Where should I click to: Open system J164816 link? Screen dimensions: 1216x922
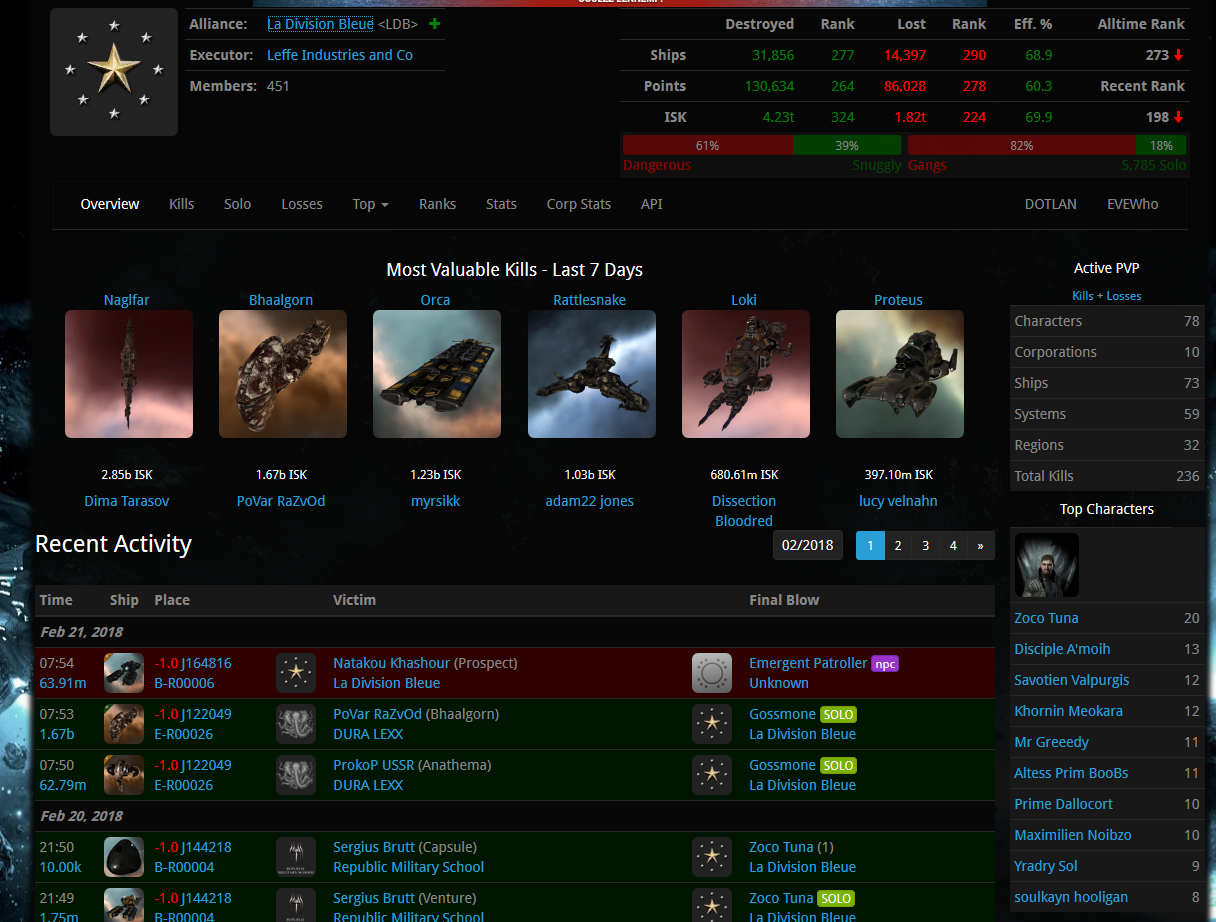(x=206, y=663)
